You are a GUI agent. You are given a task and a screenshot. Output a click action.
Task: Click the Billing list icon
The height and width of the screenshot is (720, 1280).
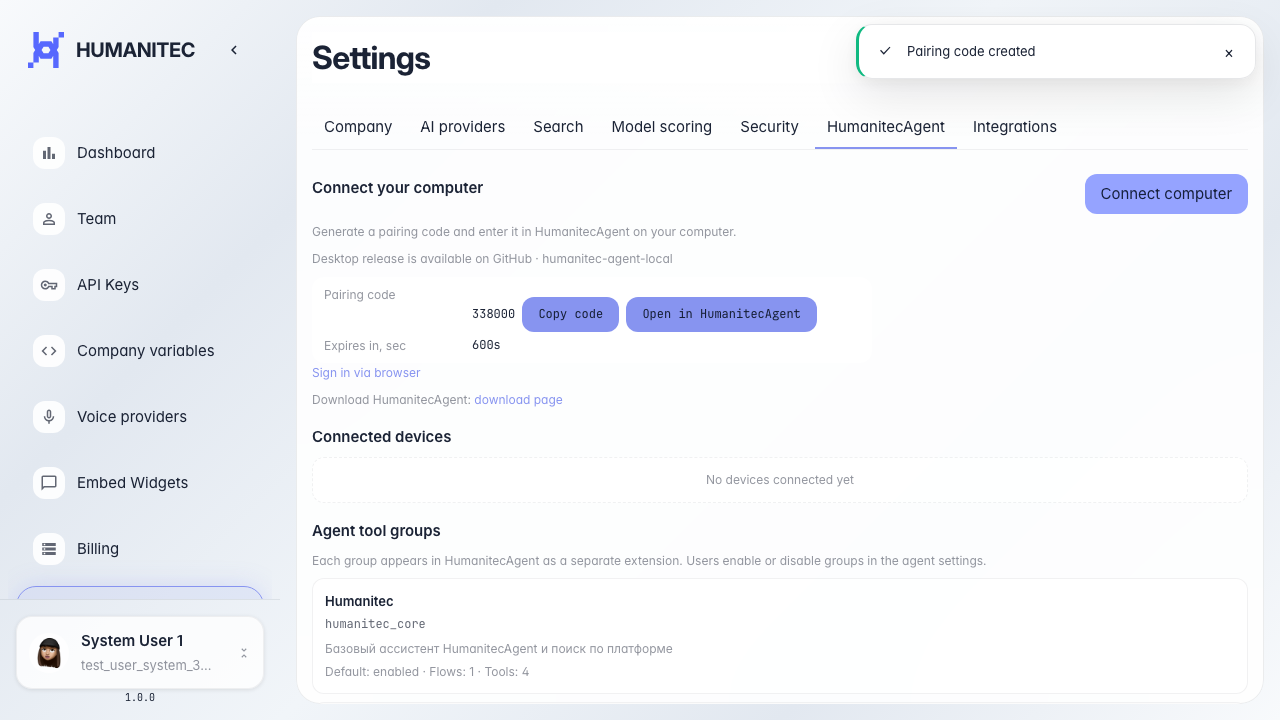(x=49, y=549)
